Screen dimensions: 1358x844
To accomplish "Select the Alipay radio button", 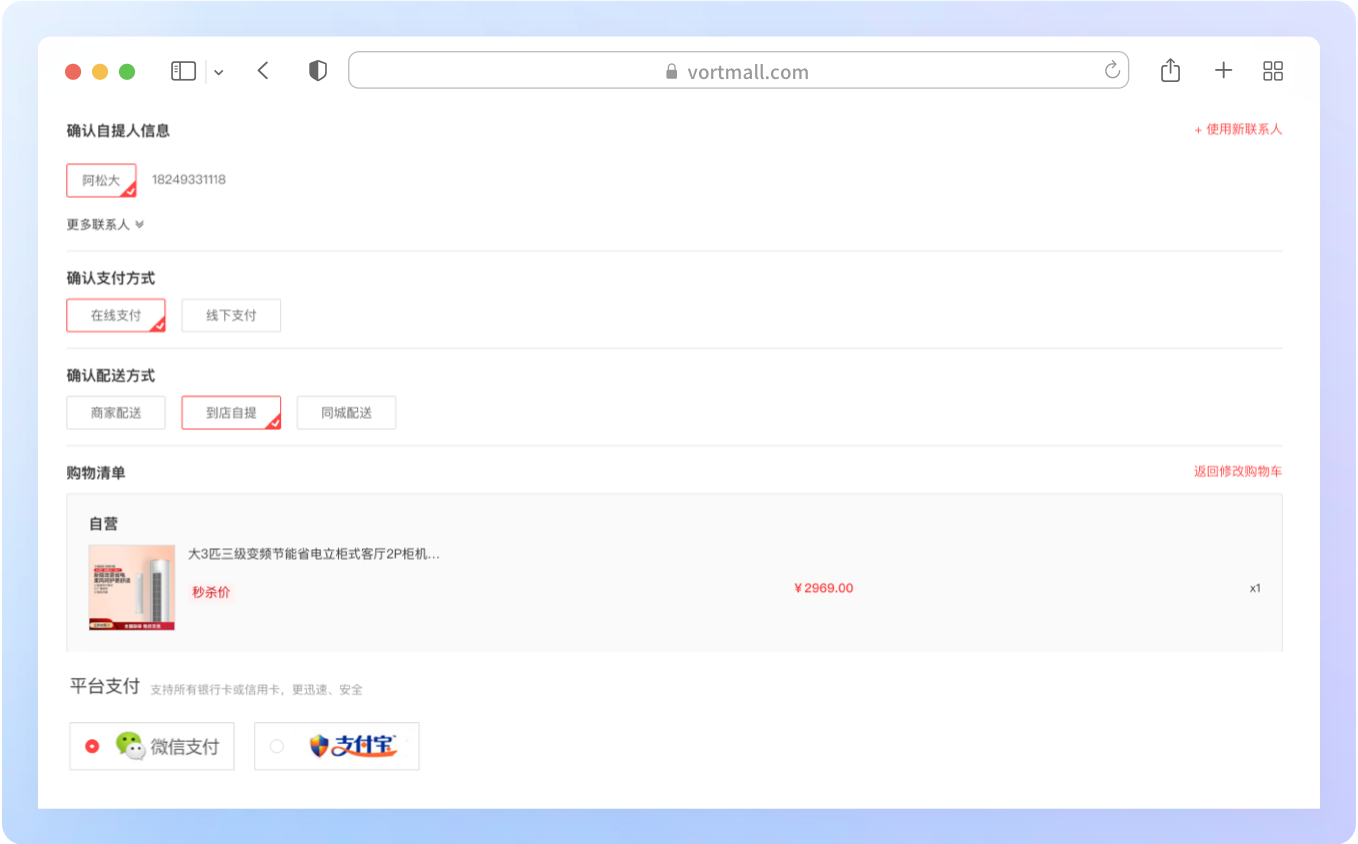I will pyautogui.click(x=277, y=746).
